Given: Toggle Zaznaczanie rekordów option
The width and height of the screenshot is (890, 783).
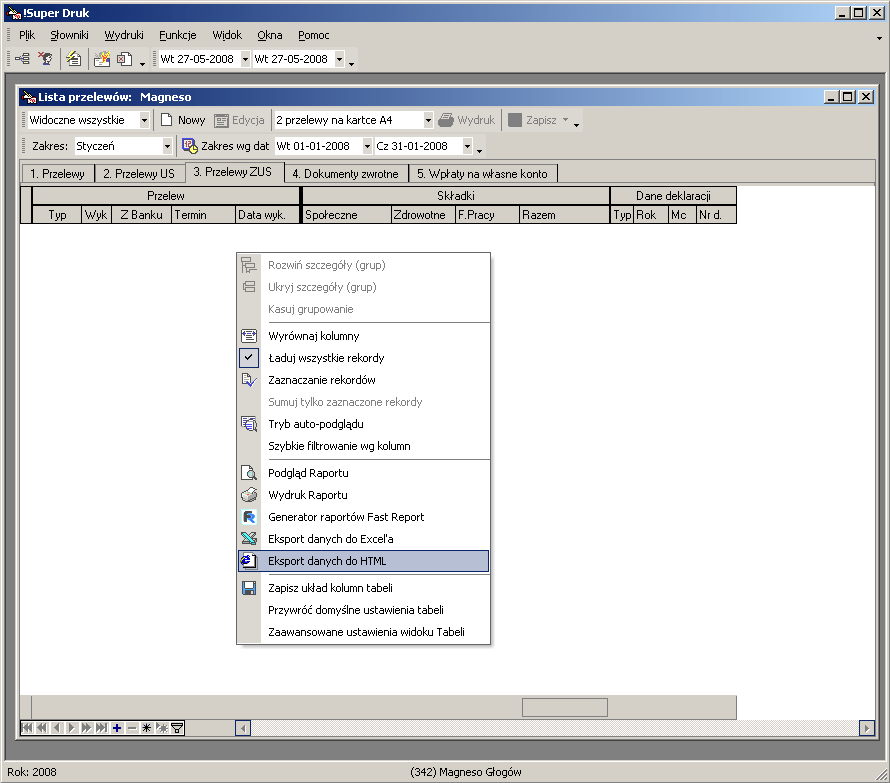Looking at the screenshot, I should (x=249, y=380).
